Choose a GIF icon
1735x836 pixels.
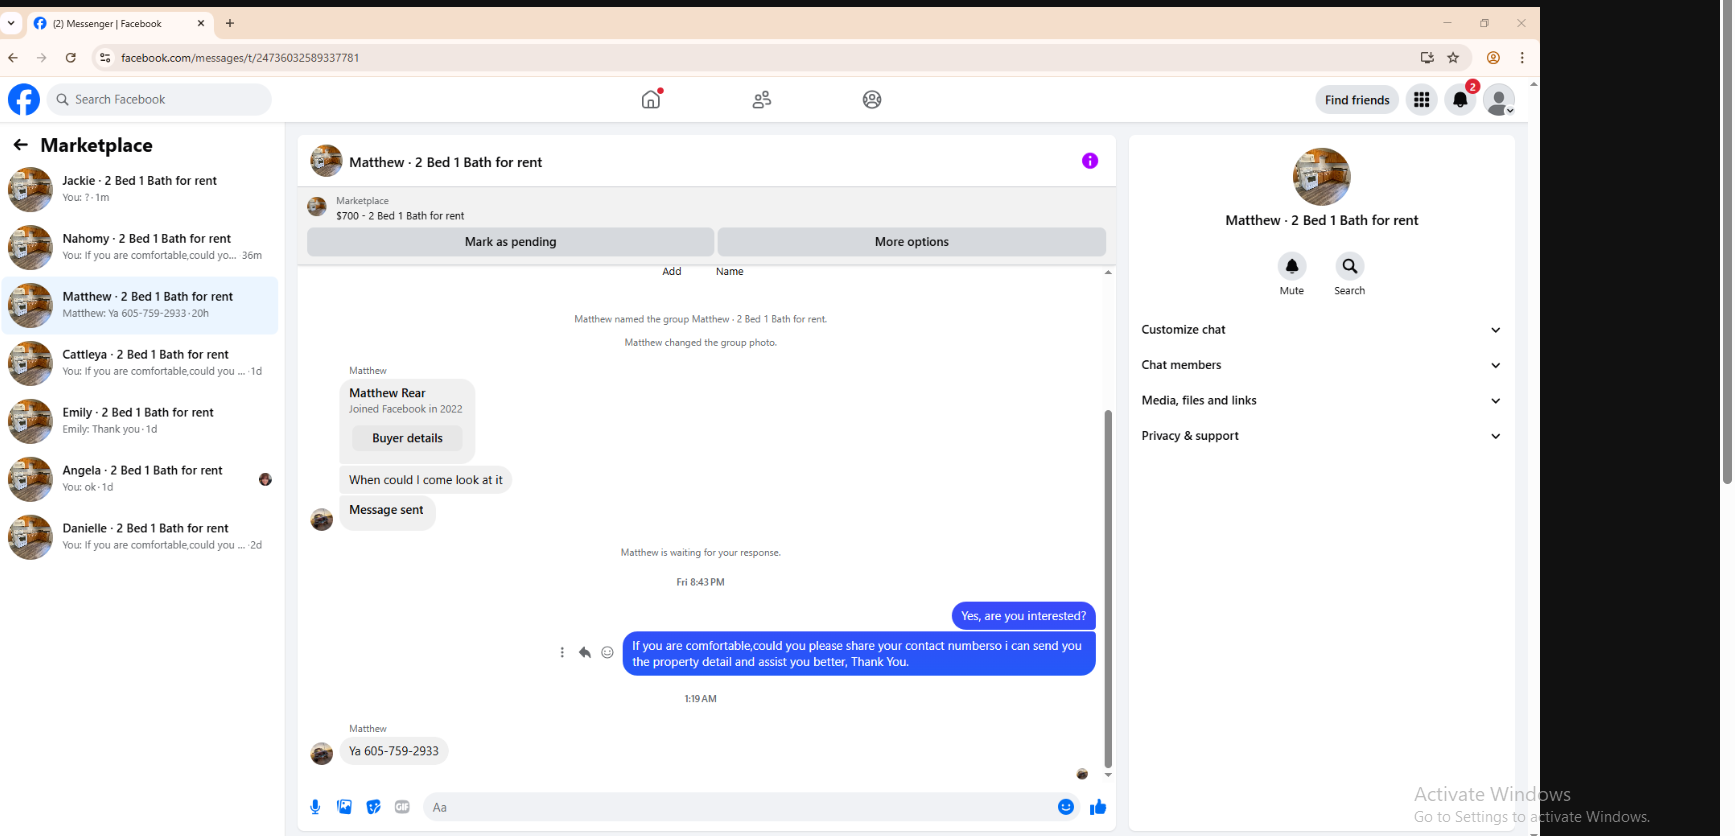[x=402, y=807]
